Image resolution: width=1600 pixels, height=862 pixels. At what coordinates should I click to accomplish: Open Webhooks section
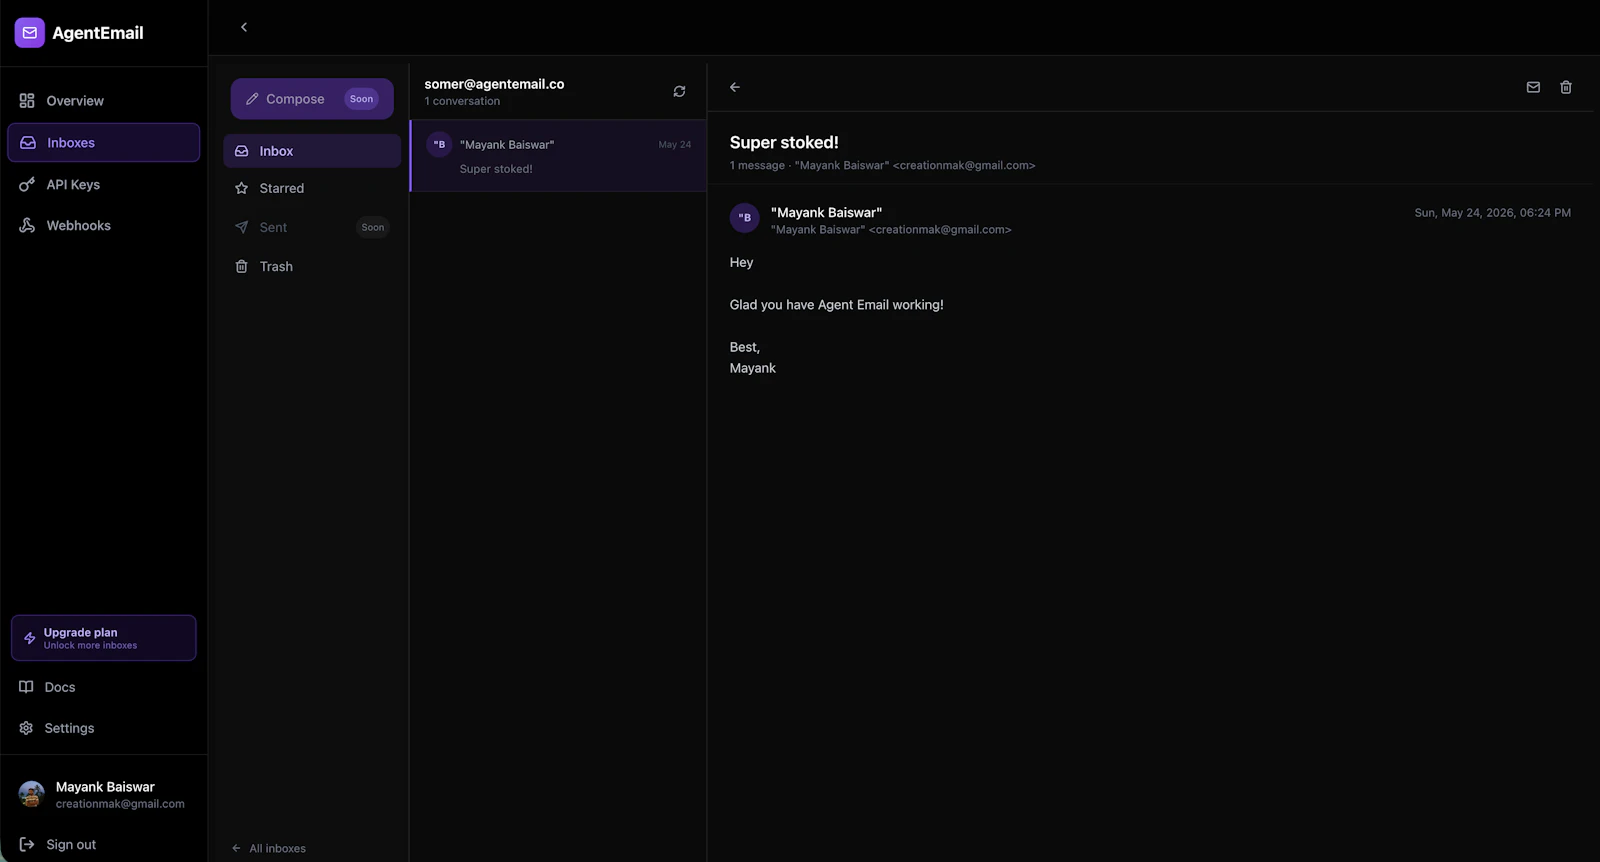(104, 226)
